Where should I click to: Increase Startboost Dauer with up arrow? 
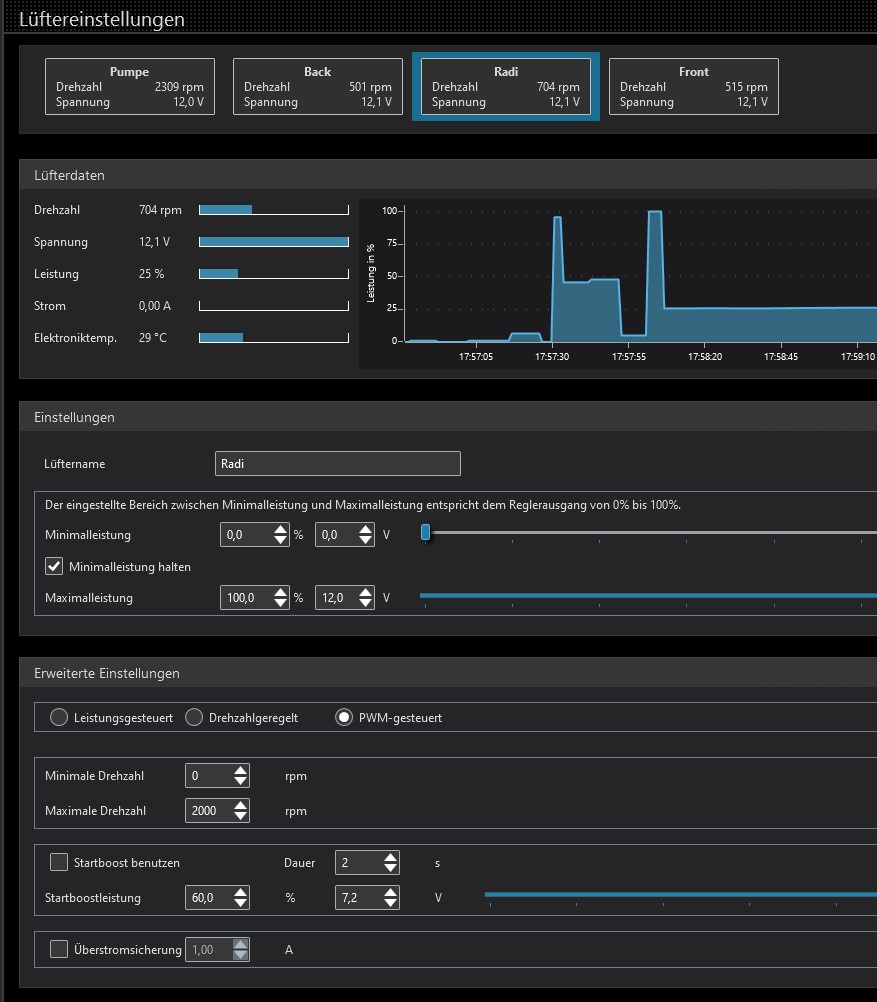click(x=390, y=857)
